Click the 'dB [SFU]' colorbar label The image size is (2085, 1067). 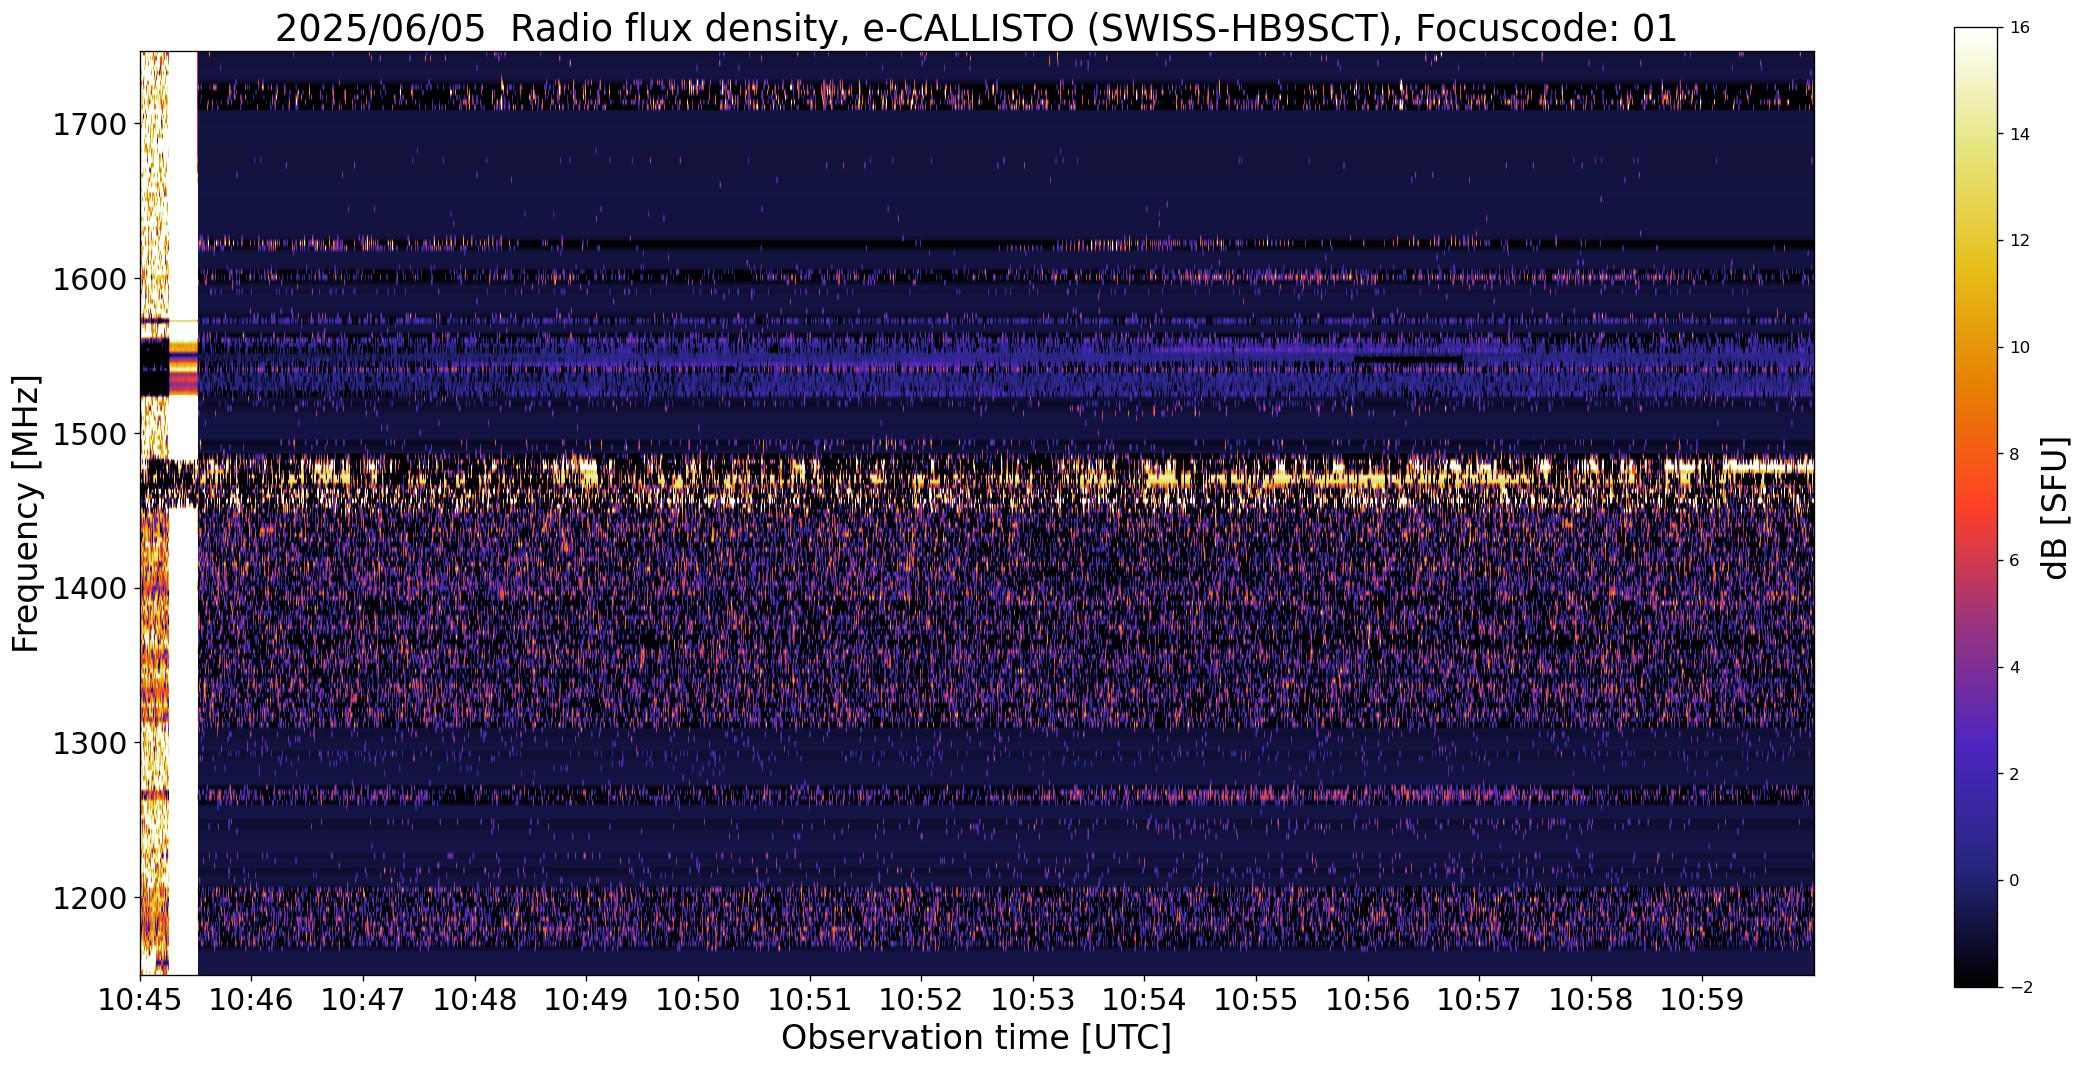[2055, 507]
